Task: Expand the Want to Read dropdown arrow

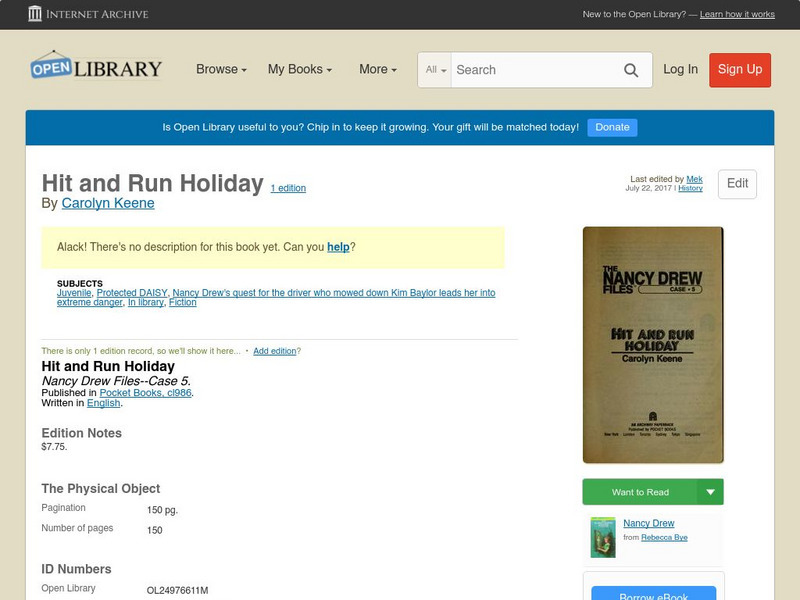Action: 710,492
